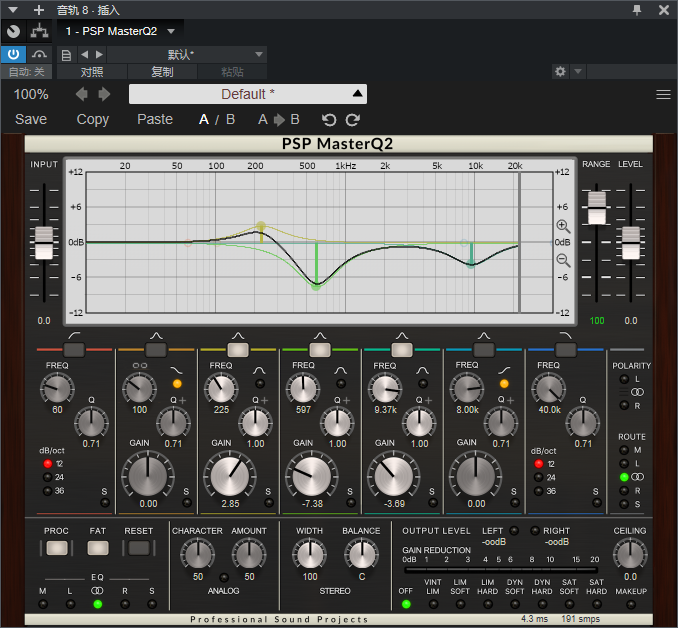Click the RESET button
Screen dimensions: 678x628
click(139, 548)
